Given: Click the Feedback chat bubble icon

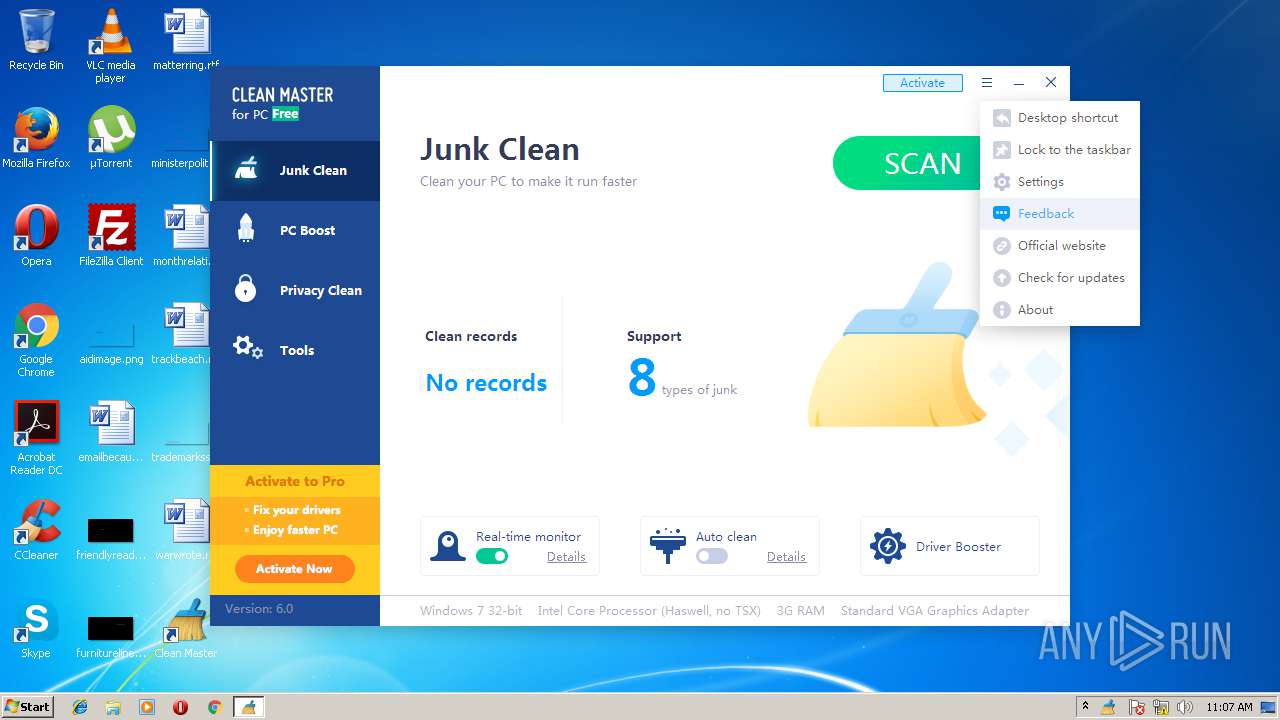Looking at the screenshot, I should point(1001,214).
